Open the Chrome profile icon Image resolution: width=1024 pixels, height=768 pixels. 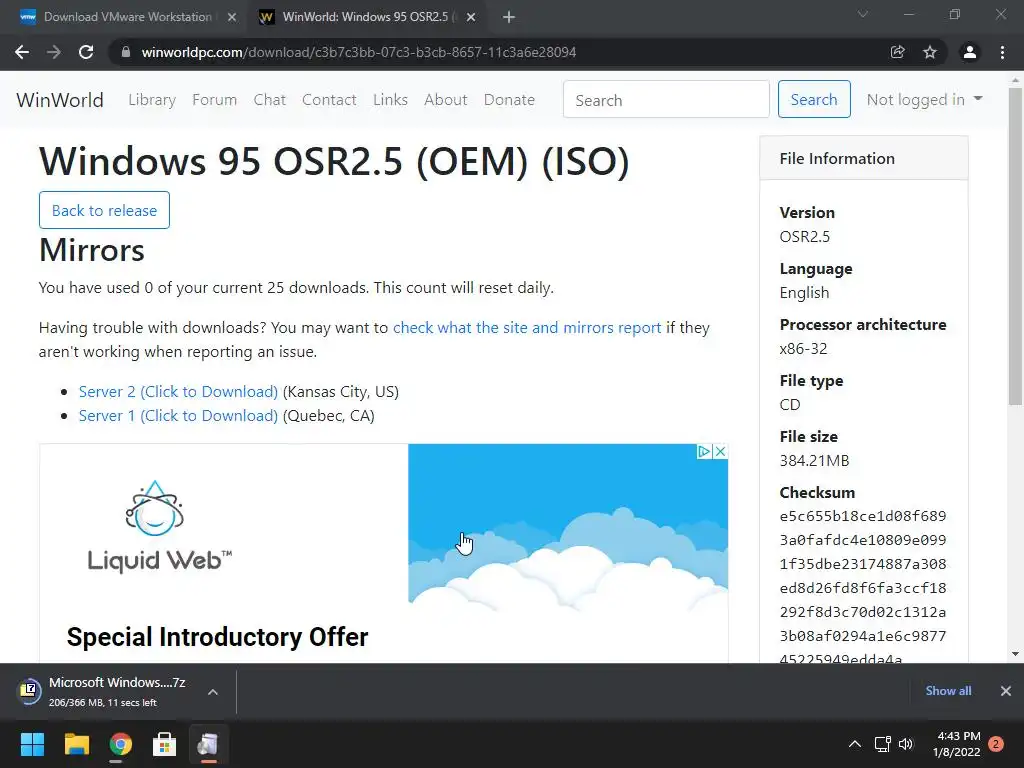(x=970, y=52)
